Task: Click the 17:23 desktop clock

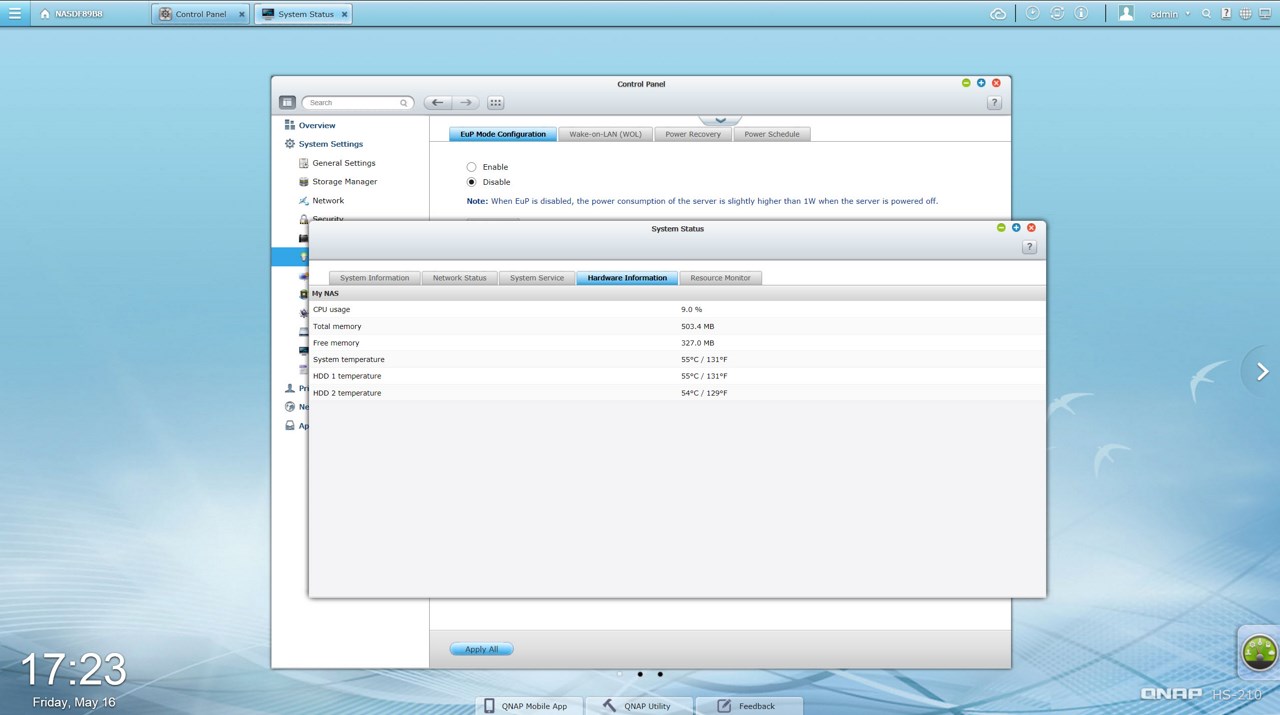Action: (74, 670)
